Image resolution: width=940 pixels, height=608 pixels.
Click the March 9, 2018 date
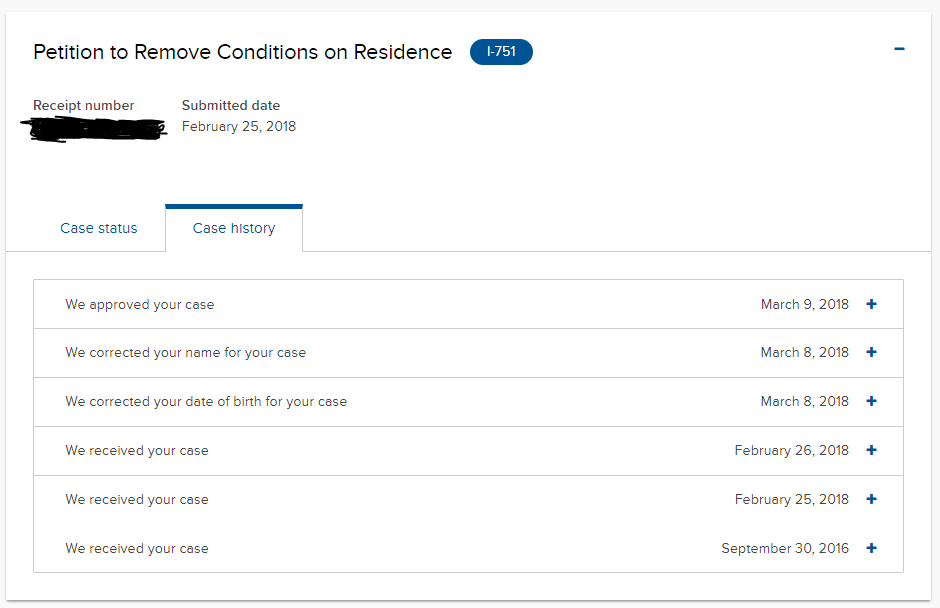804,304
